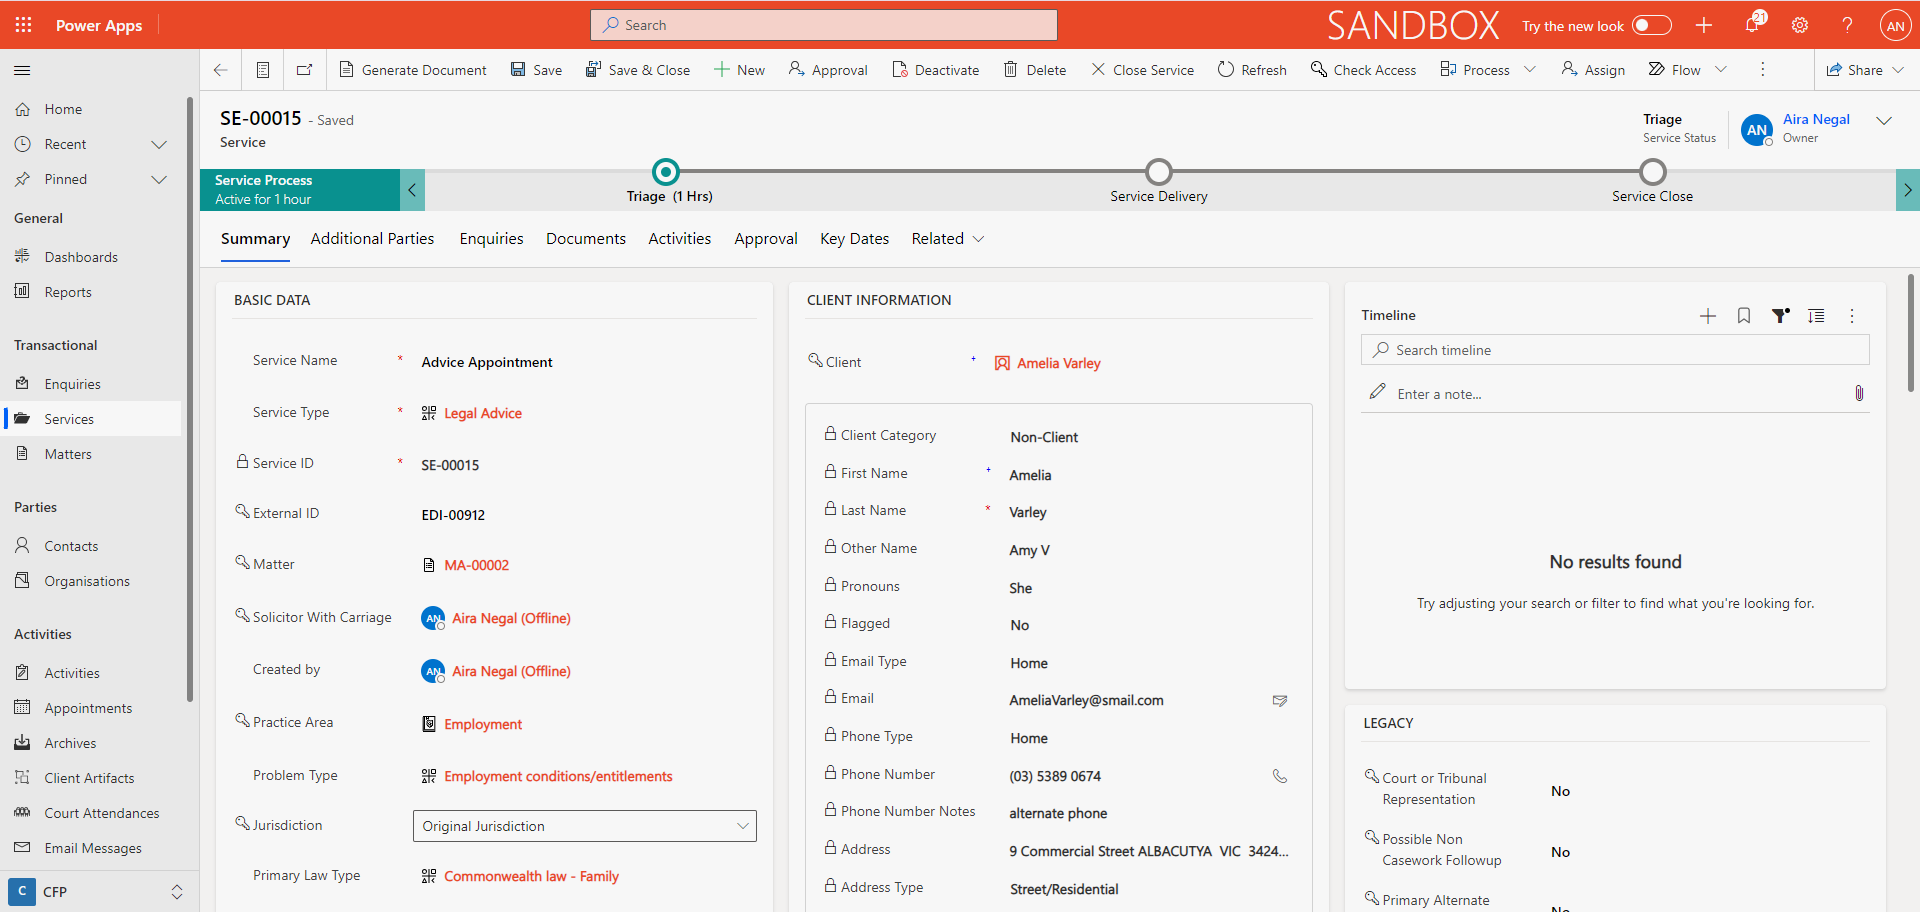
Task: Switch to the Documents tab
Action: (x=586, y=239)
